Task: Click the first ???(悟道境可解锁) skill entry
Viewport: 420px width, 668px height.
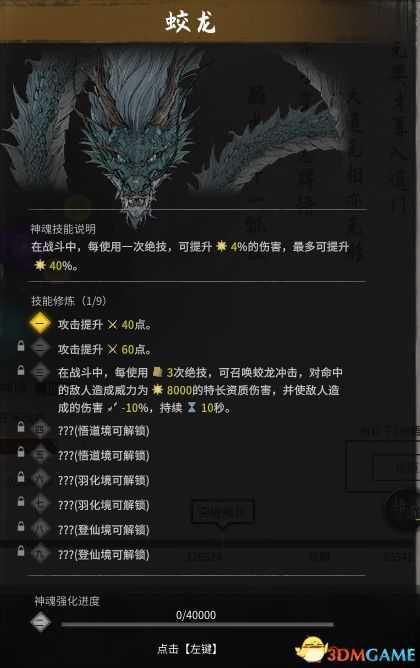Action: click(104, 431)
